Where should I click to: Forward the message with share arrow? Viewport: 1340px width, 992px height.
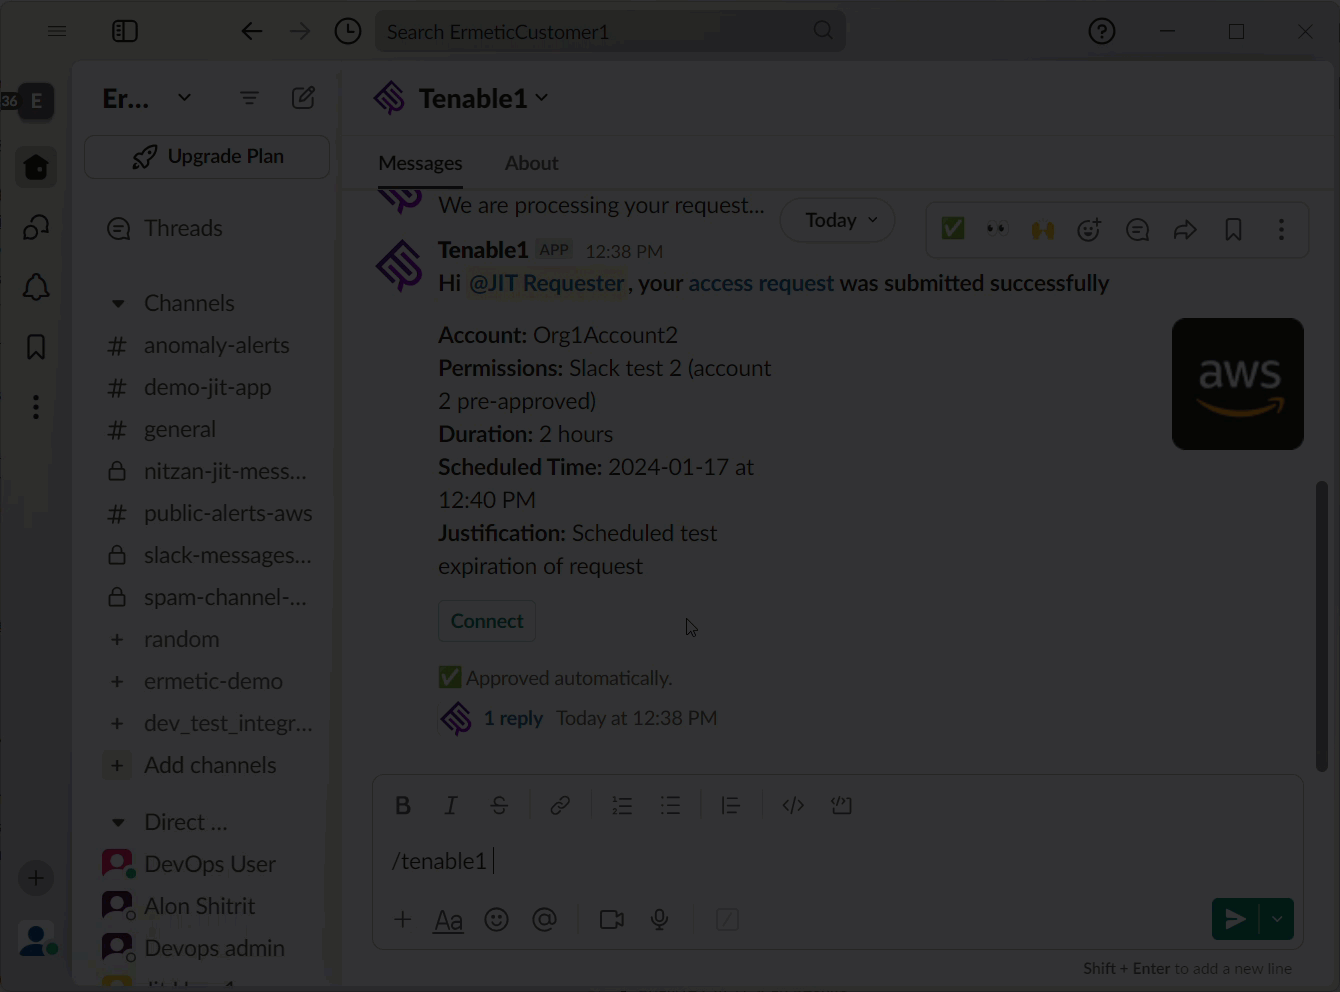[x=1185, y=229]
